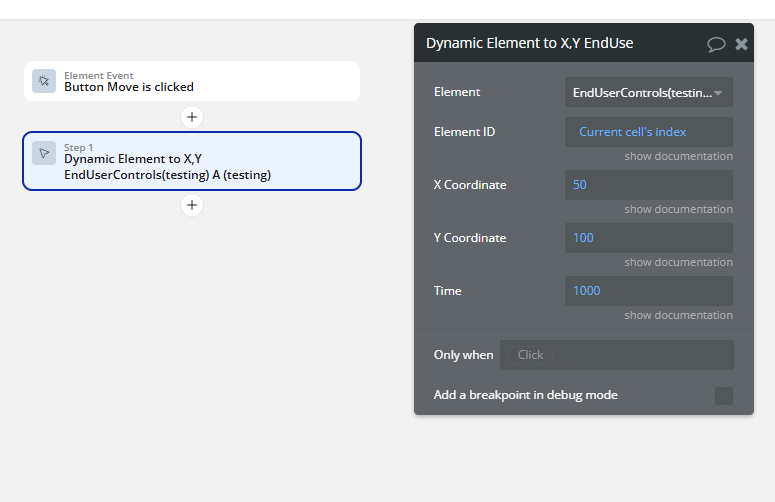Select the Button Move is clicked event
Viewport: 775px width, 502px height.
click(192, 81)
